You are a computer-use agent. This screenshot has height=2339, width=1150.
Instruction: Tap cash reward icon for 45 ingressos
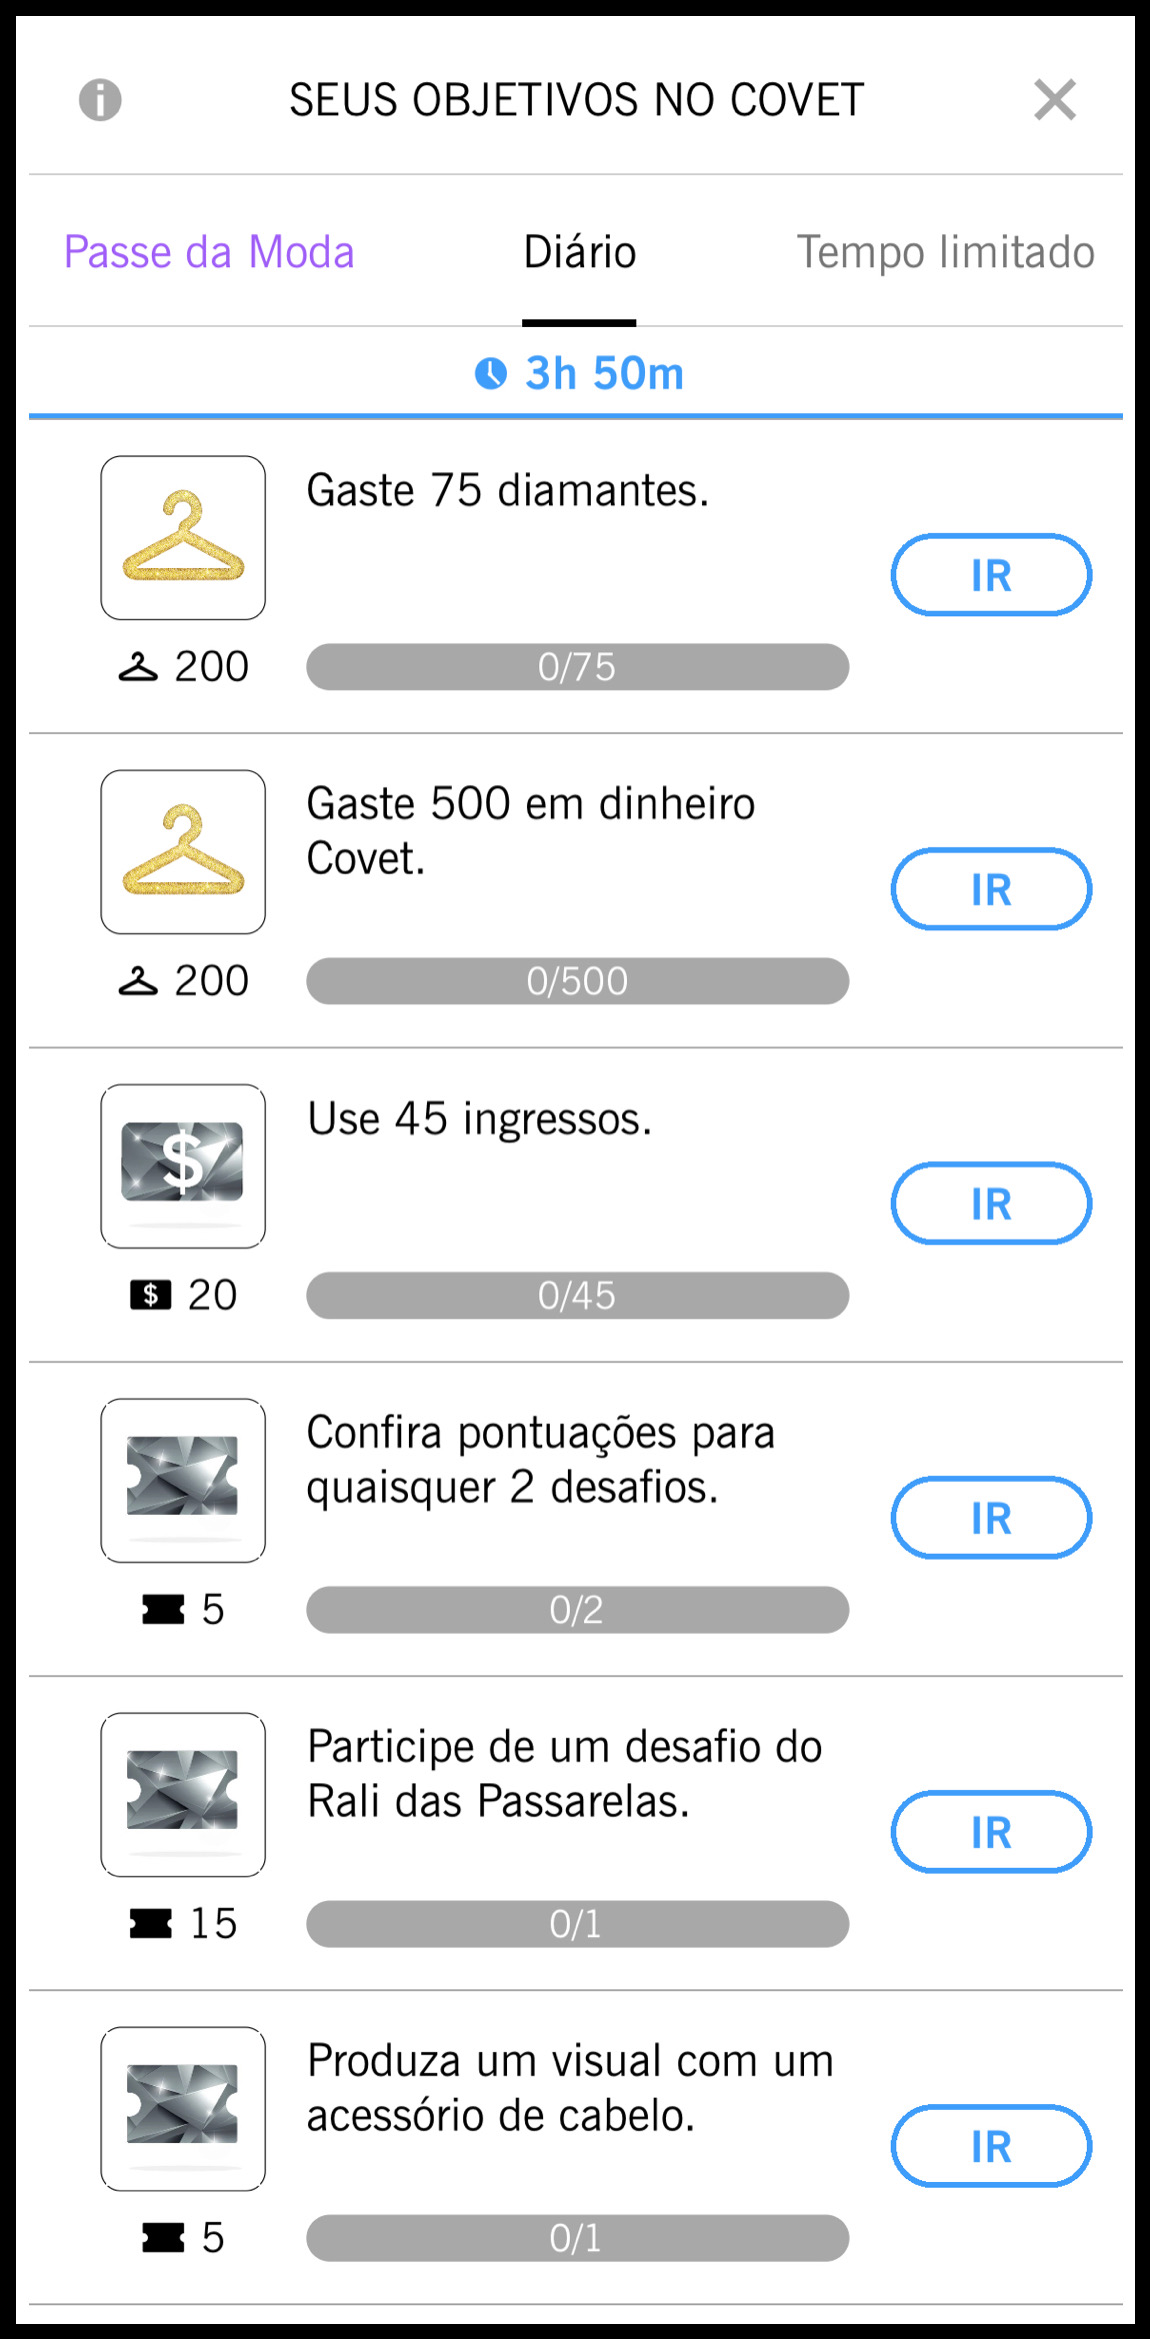(x=183, y=1166)
